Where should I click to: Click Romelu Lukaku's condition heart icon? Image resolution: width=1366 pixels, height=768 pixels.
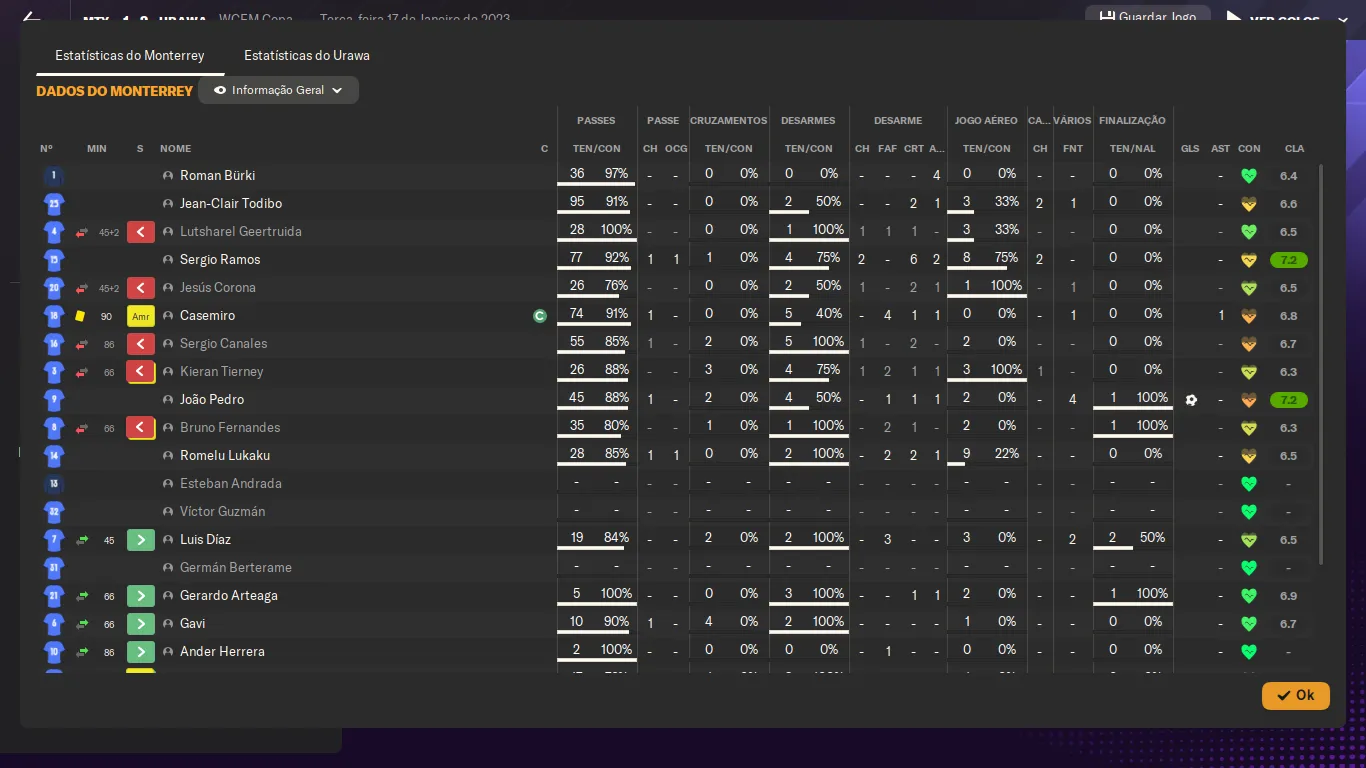(x=1248, y=456)
